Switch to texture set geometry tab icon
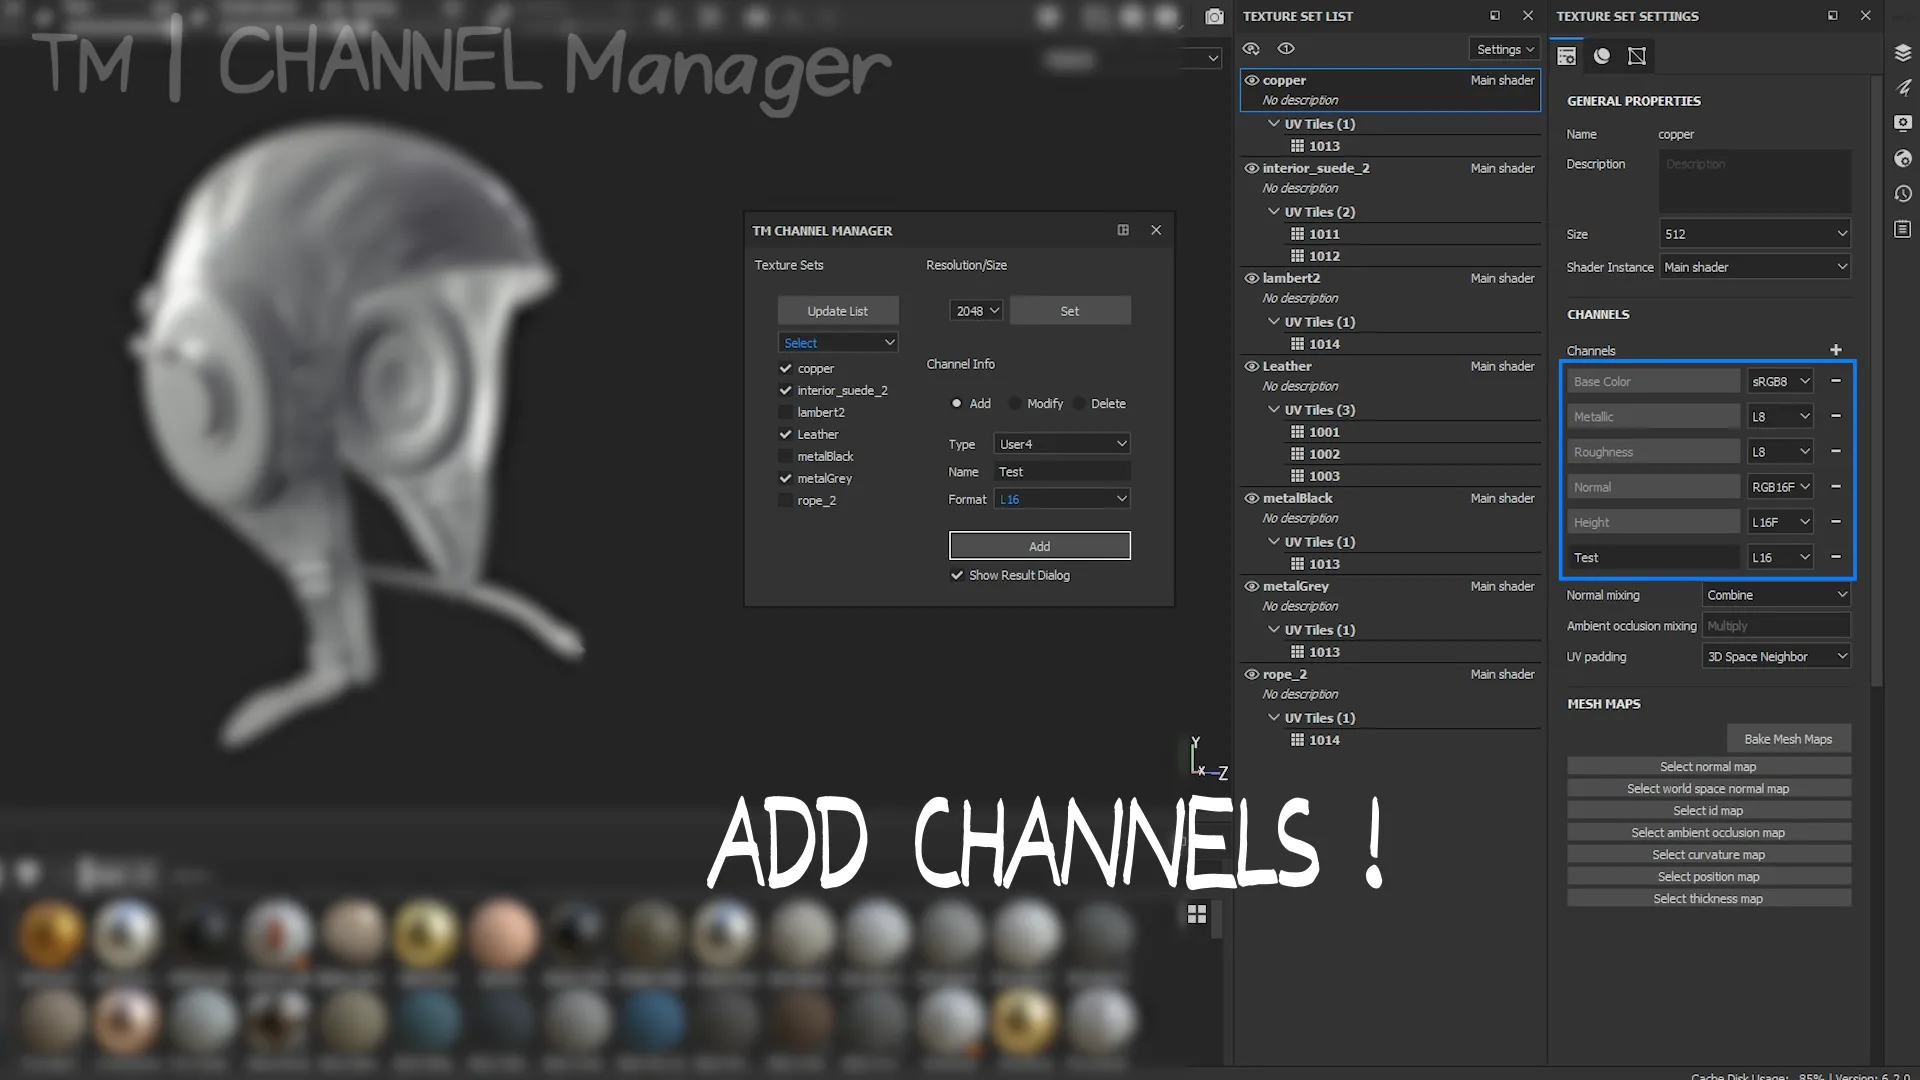Screen dimensions: 1920x1080 (1637, 56)
